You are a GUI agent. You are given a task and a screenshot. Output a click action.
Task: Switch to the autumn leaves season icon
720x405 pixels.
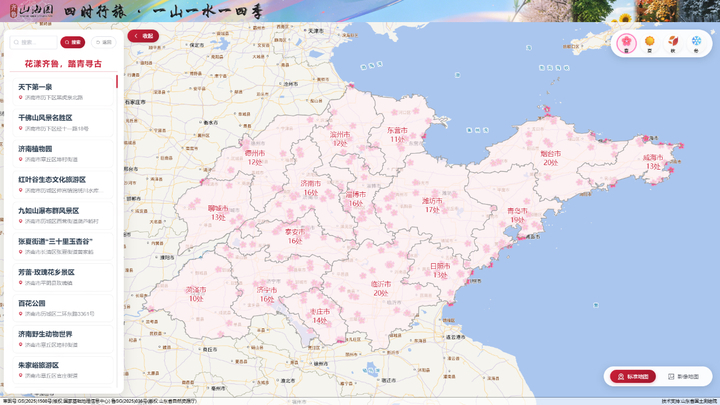click(x=673, y=44)
